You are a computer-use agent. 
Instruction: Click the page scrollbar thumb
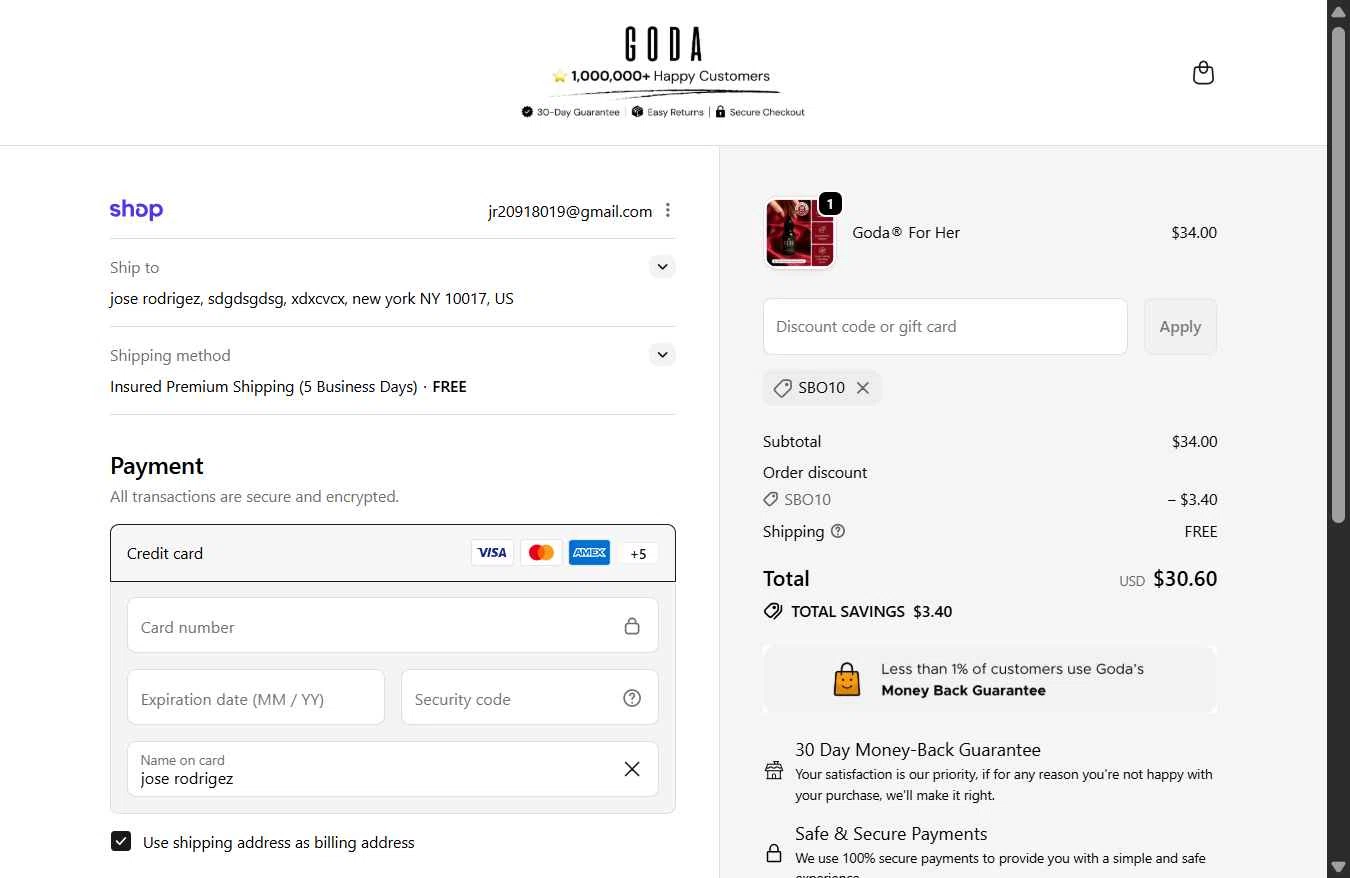pos(1339,273)
